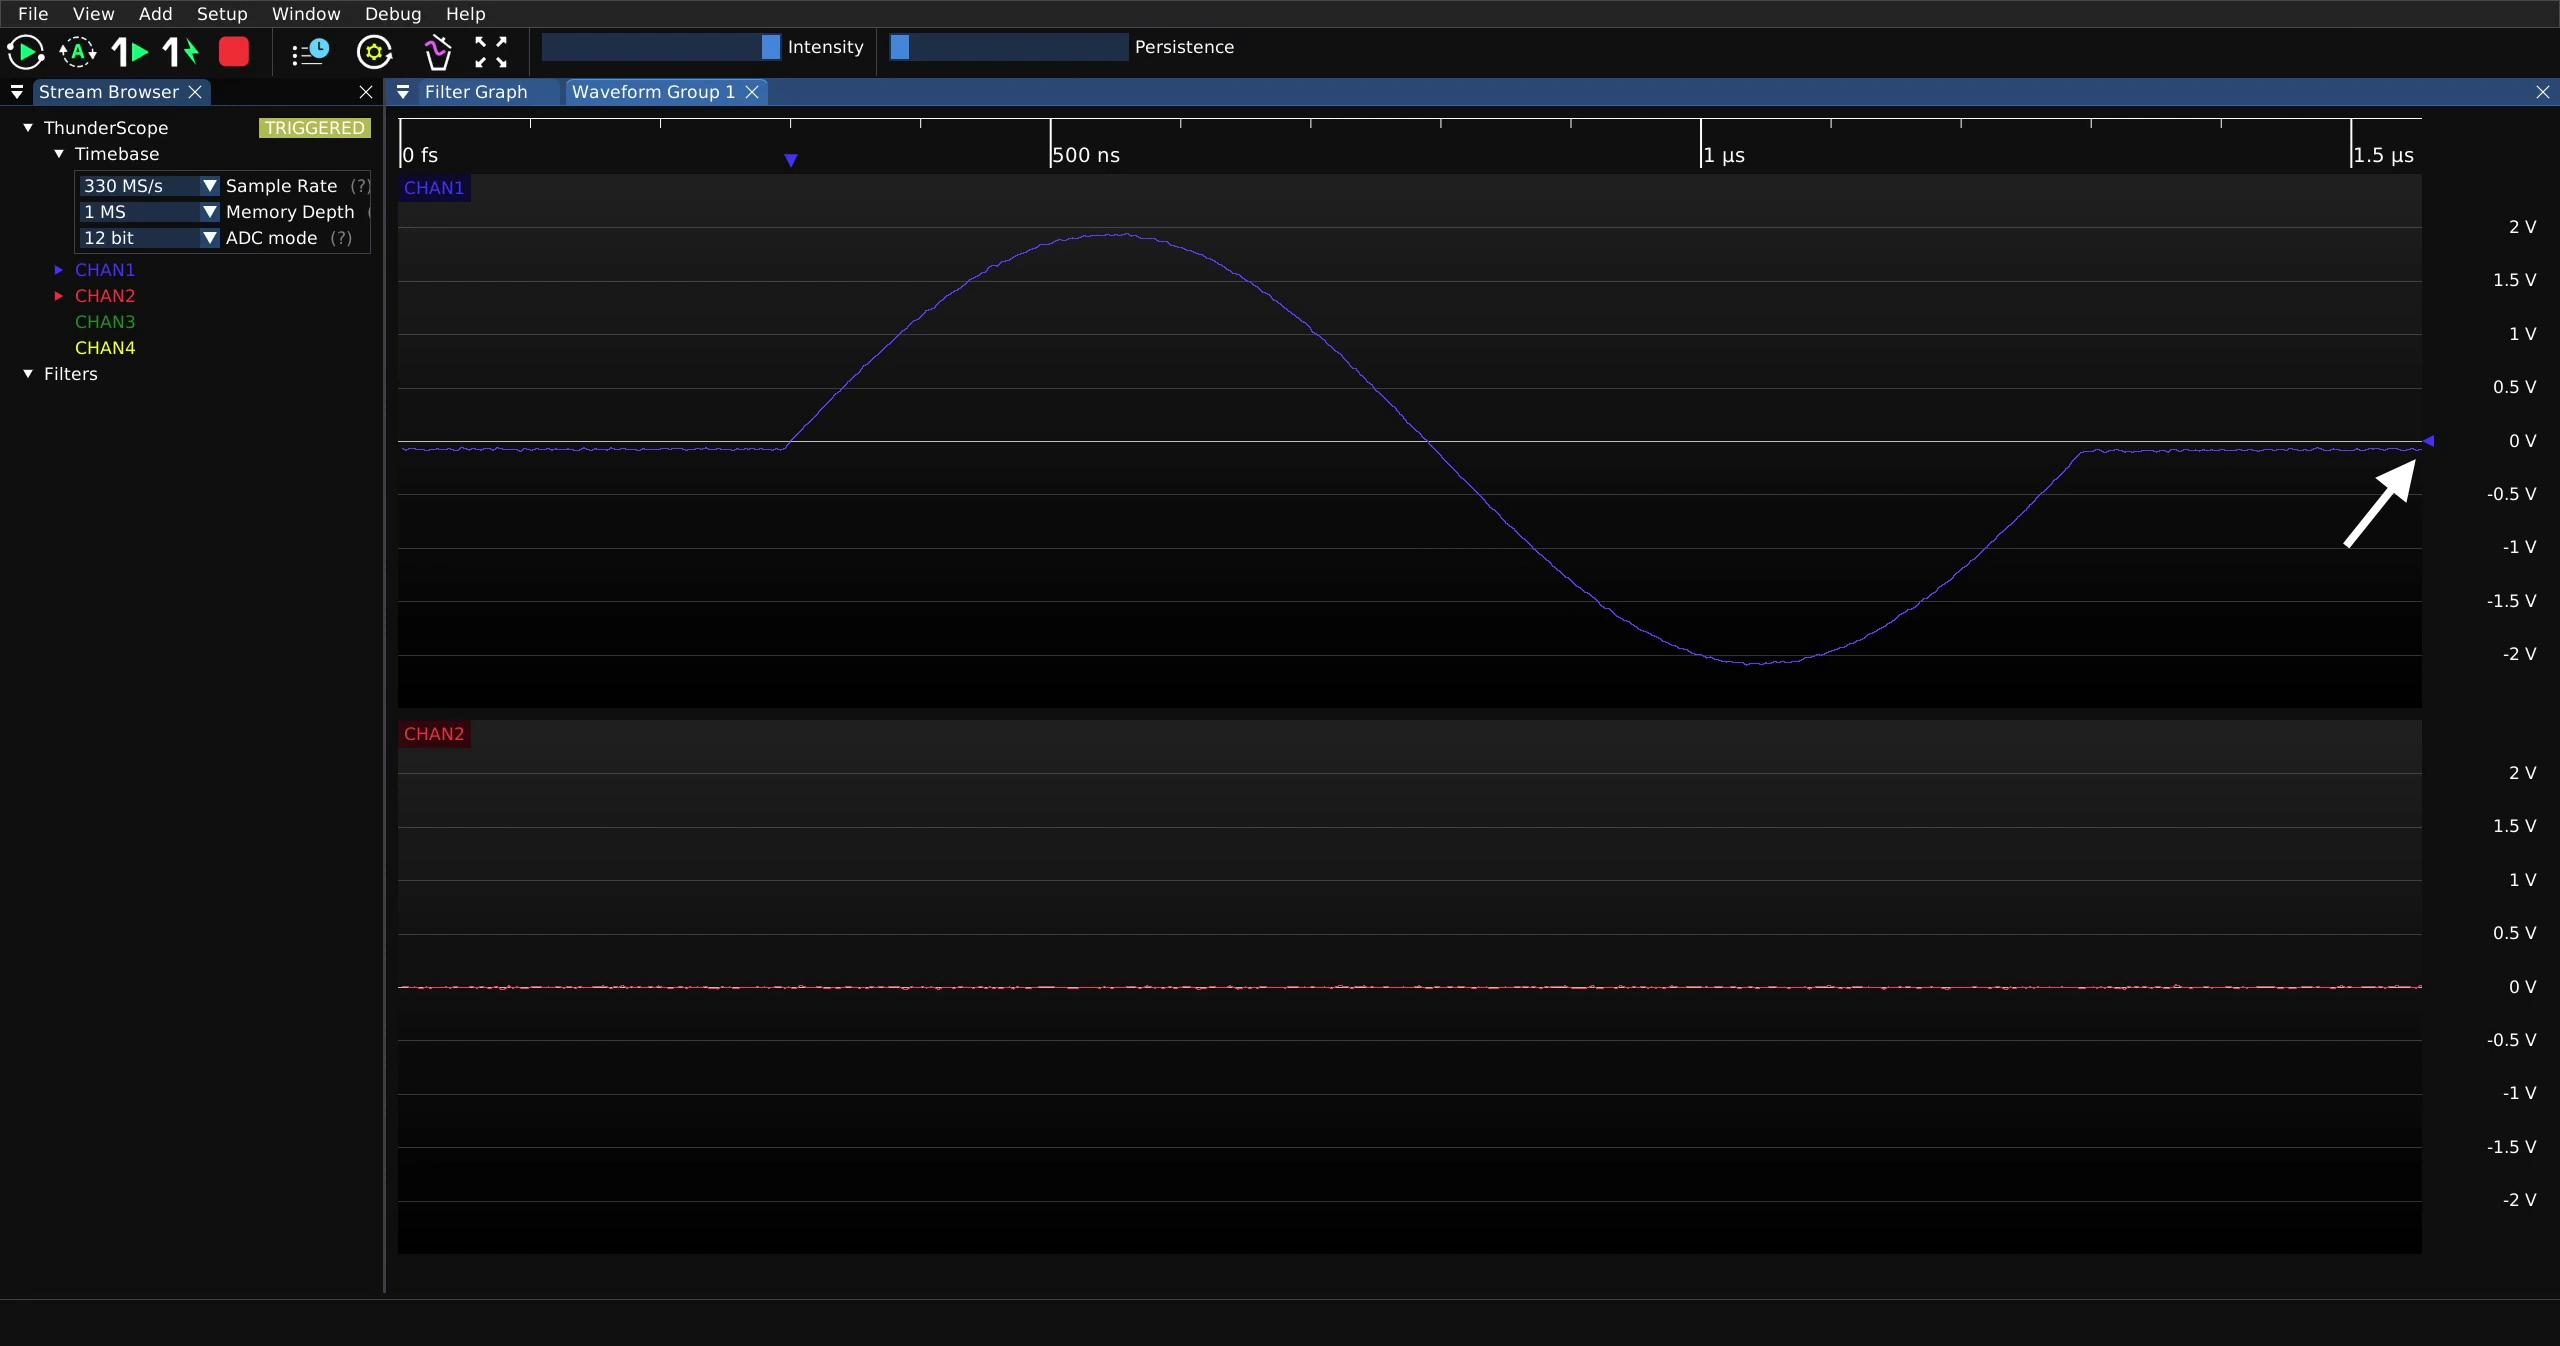Image resolution: width=2560 pixels, height=1346 pixels.
Task: Open the 330 MS/s sample rate dropdown
Action: click(x=149, y=186)
